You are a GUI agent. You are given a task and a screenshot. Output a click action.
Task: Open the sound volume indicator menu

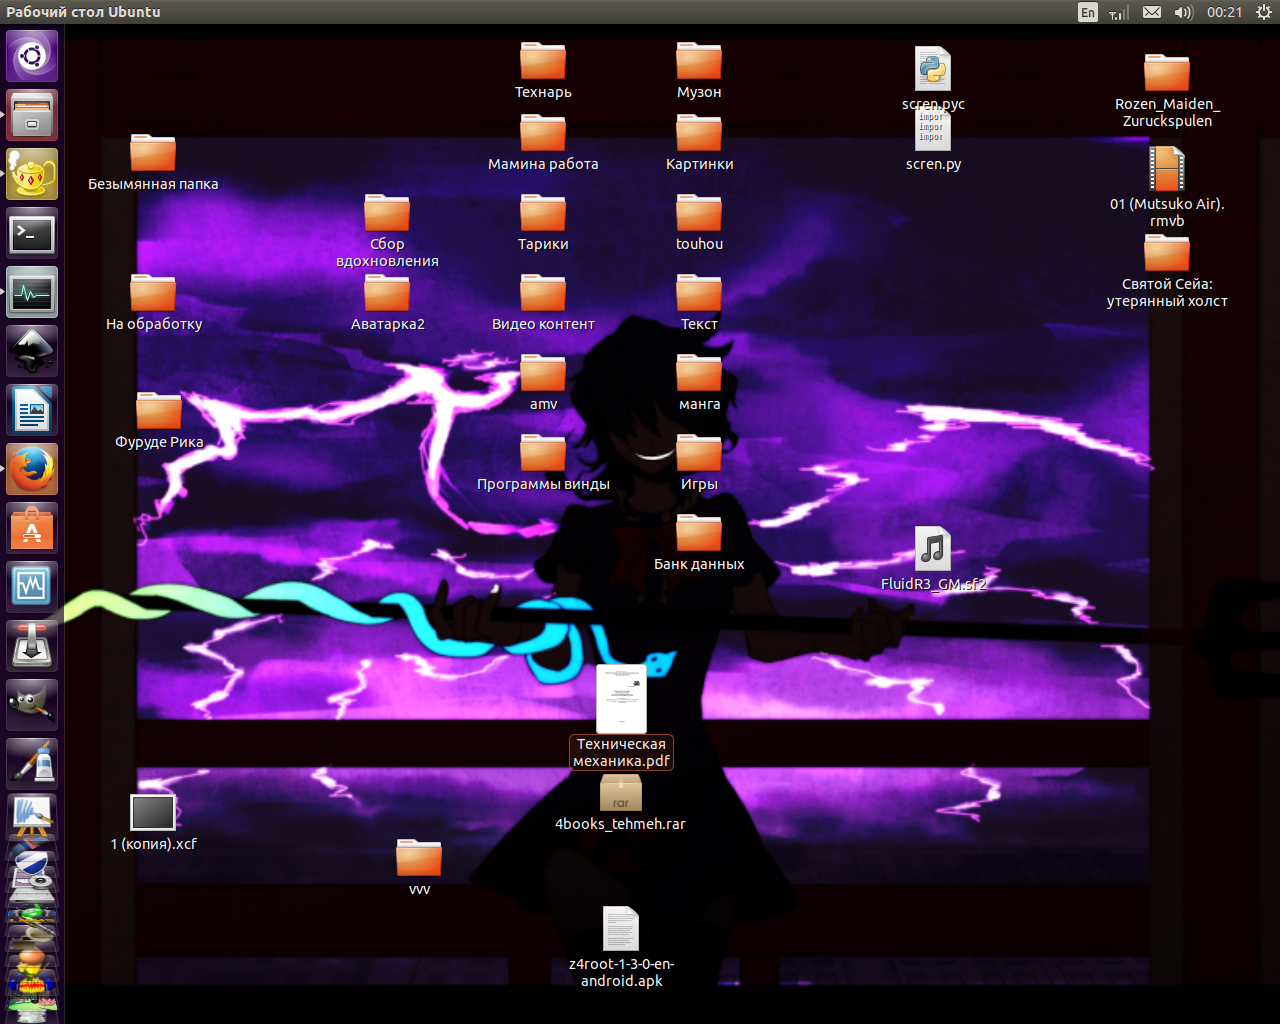(1184, 12)
